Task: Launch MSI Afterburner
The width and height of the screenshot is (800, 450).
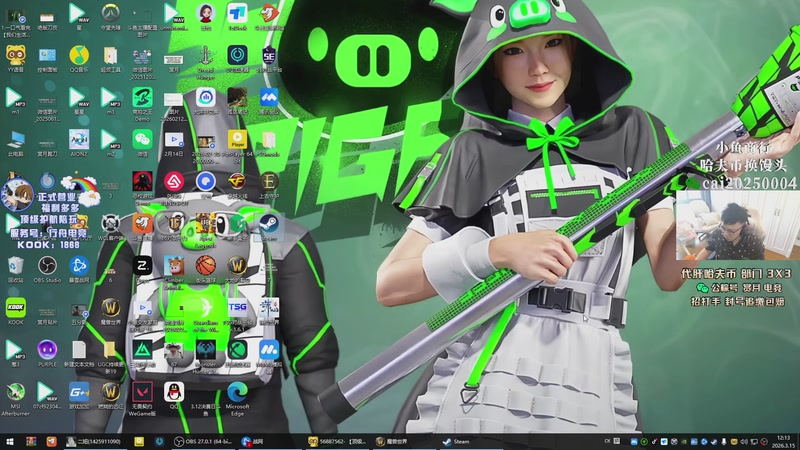Action: 15,399
